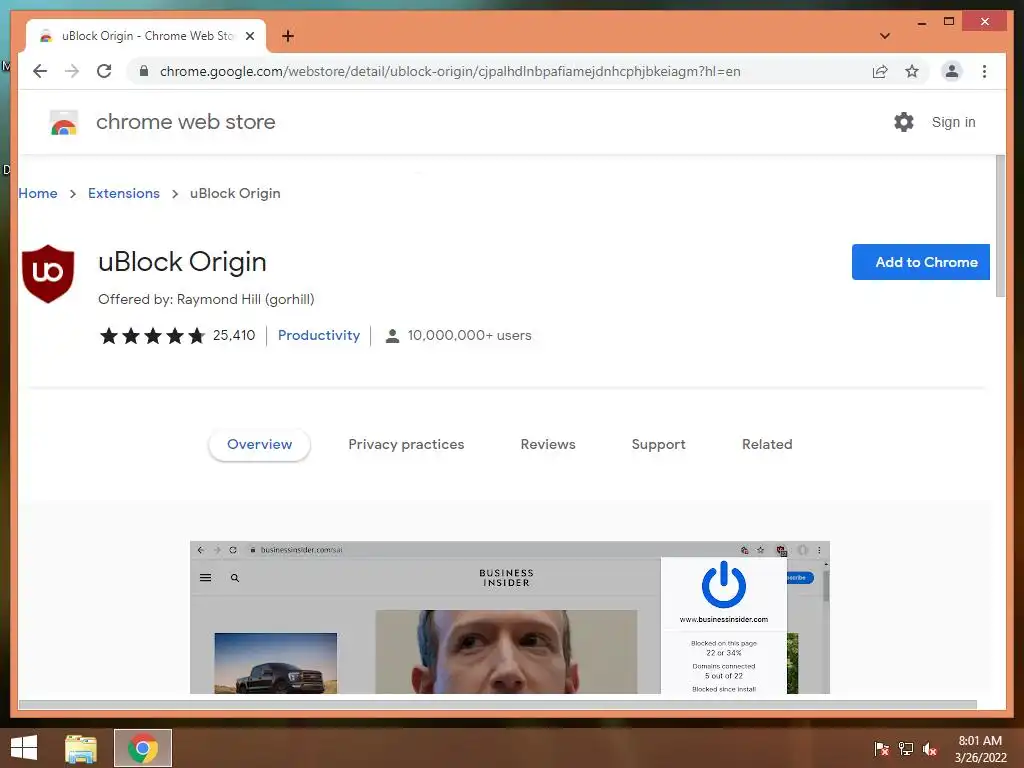The width and height of the screenshot is (1024, 768).
Task: Open the Windows Start menu
Action: (x=24, y=748)
